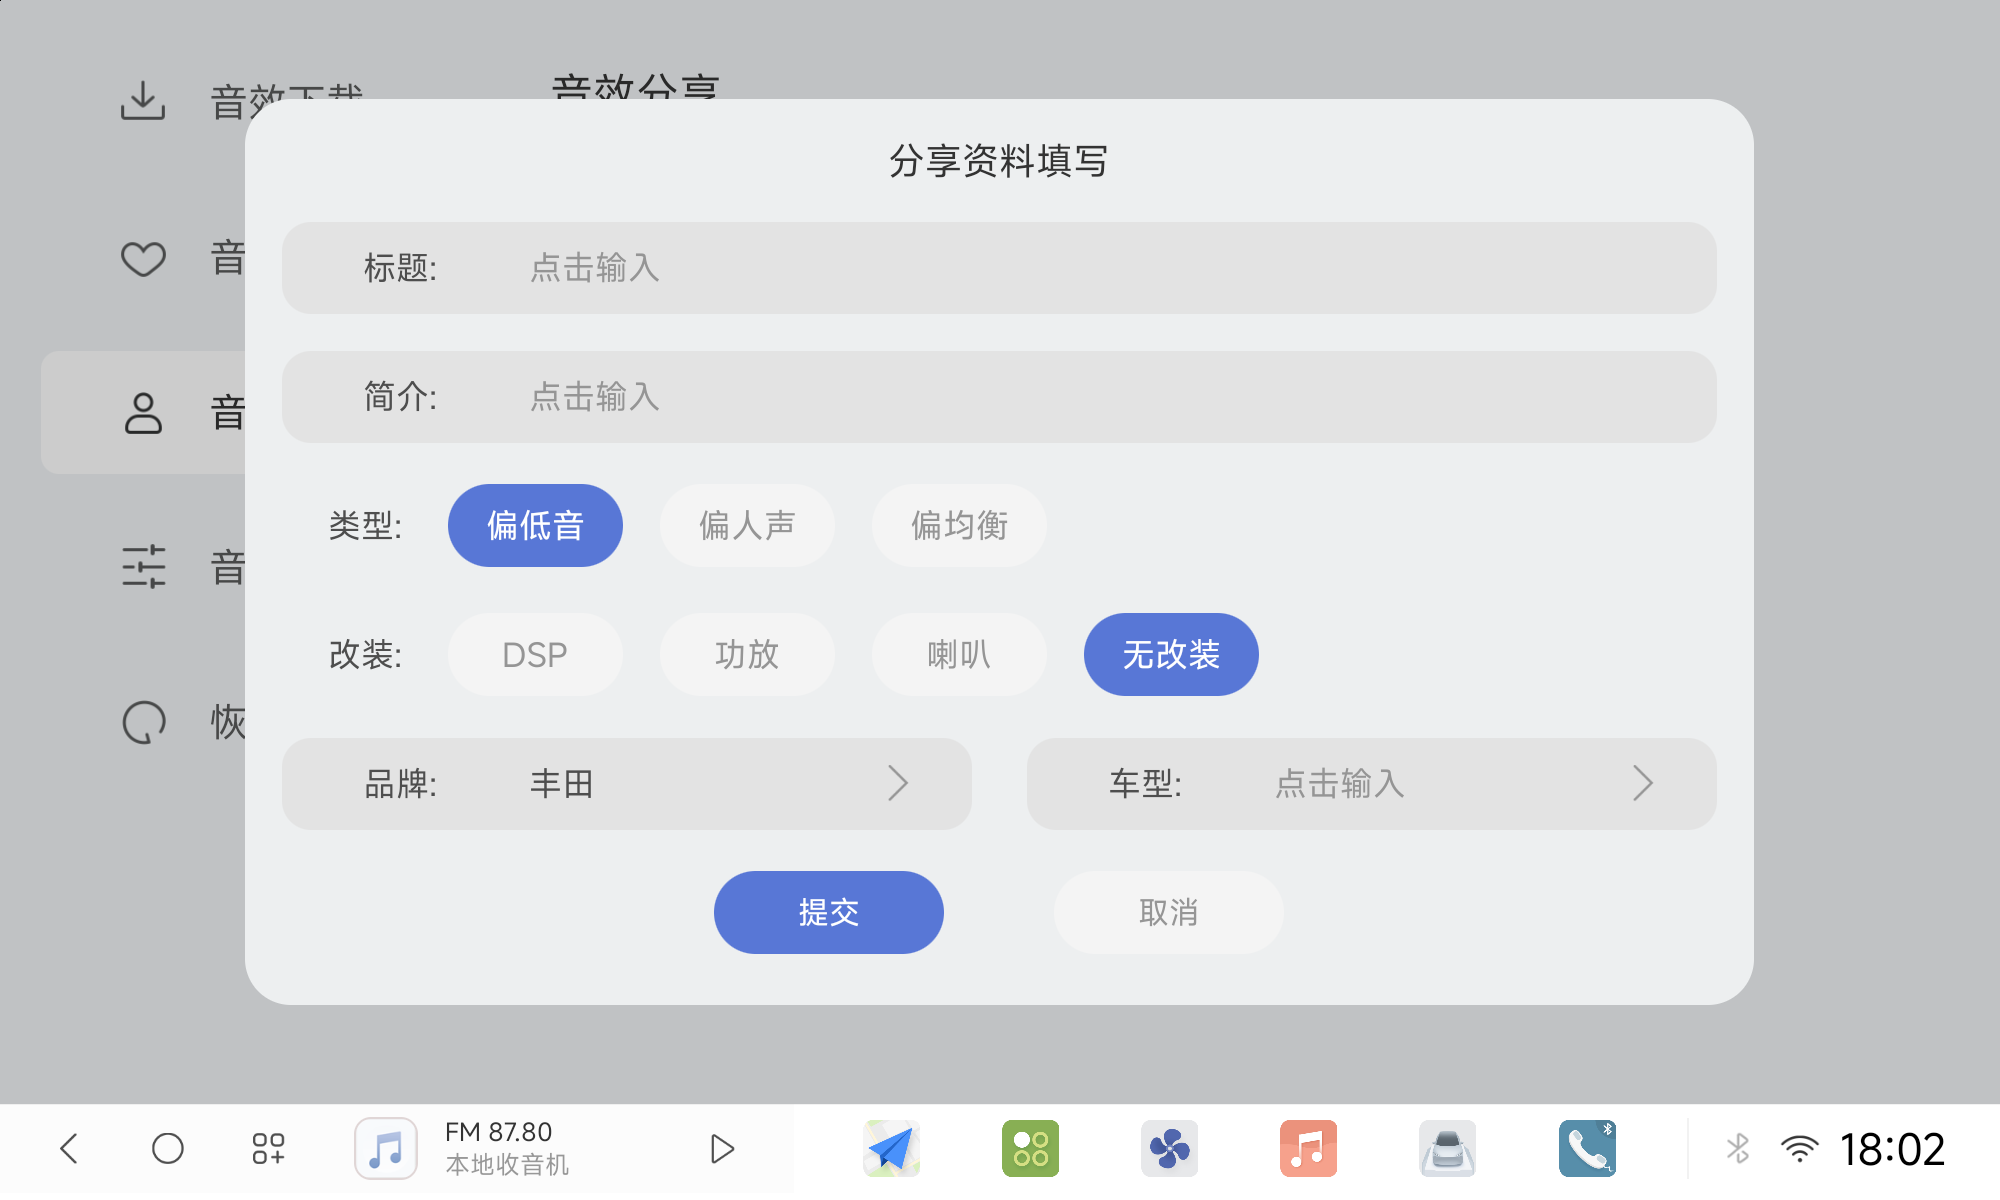Open the phone app in taskbar

coord(1584,1148)
